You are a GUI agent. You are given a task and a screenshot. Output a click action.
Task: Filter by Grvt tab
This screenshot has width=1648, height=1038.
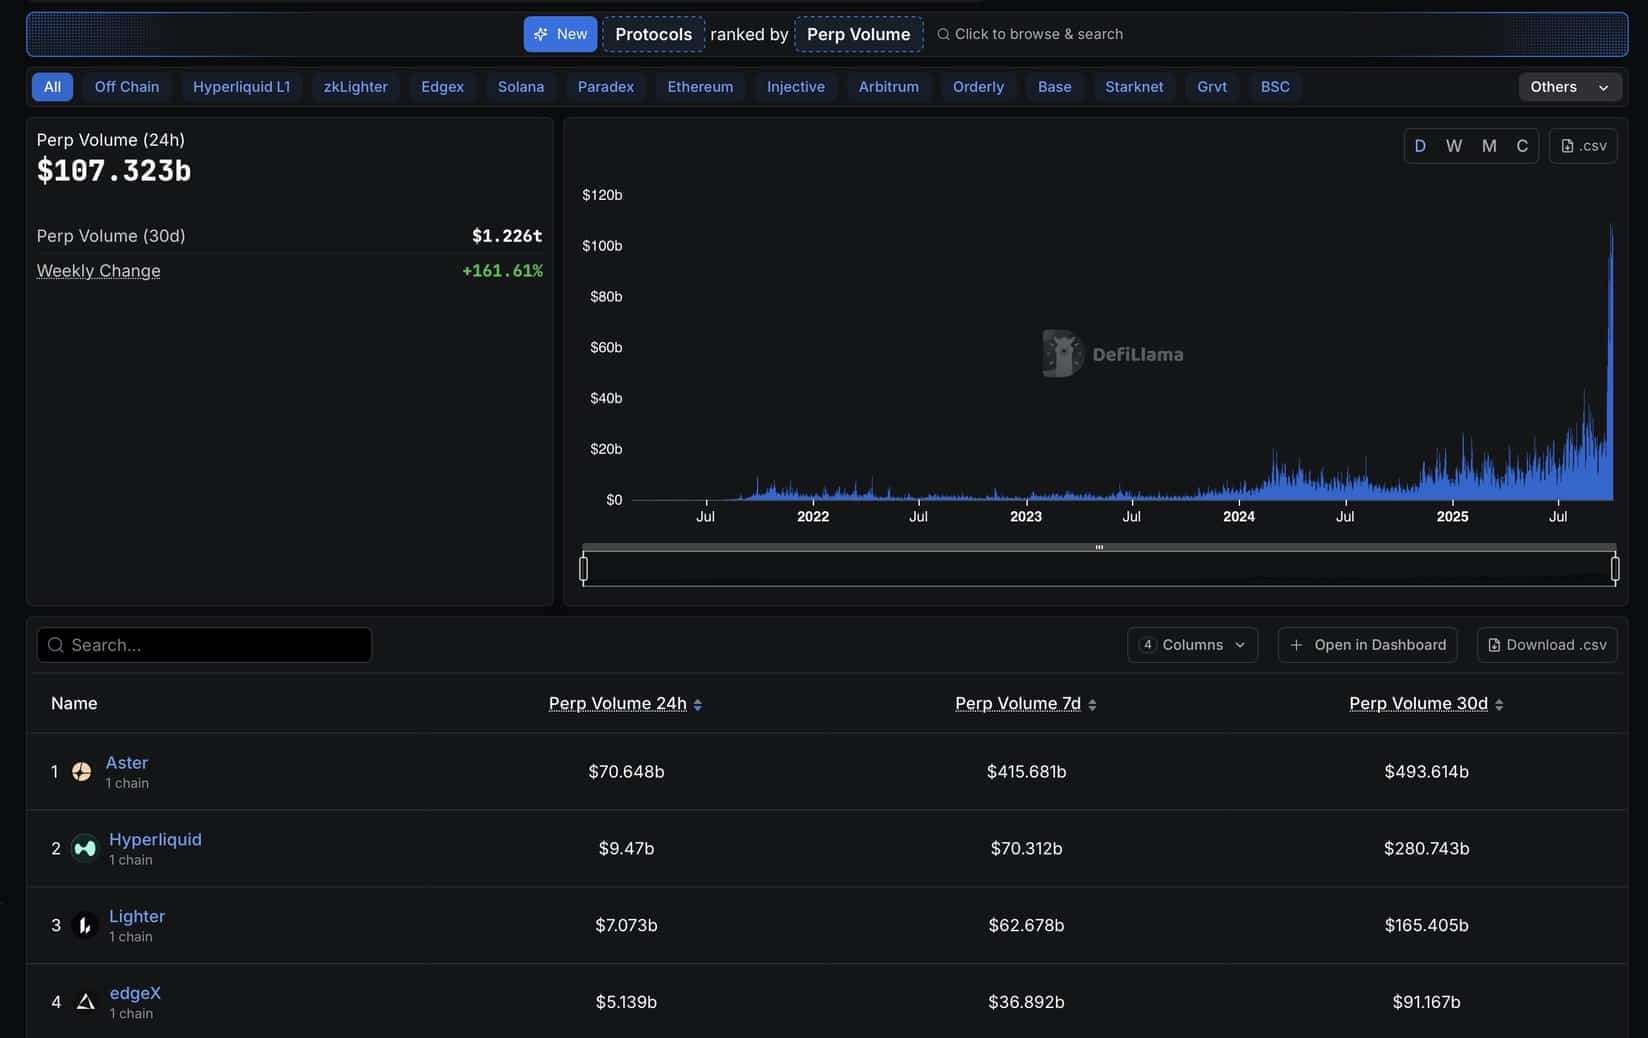(1212, 87)
